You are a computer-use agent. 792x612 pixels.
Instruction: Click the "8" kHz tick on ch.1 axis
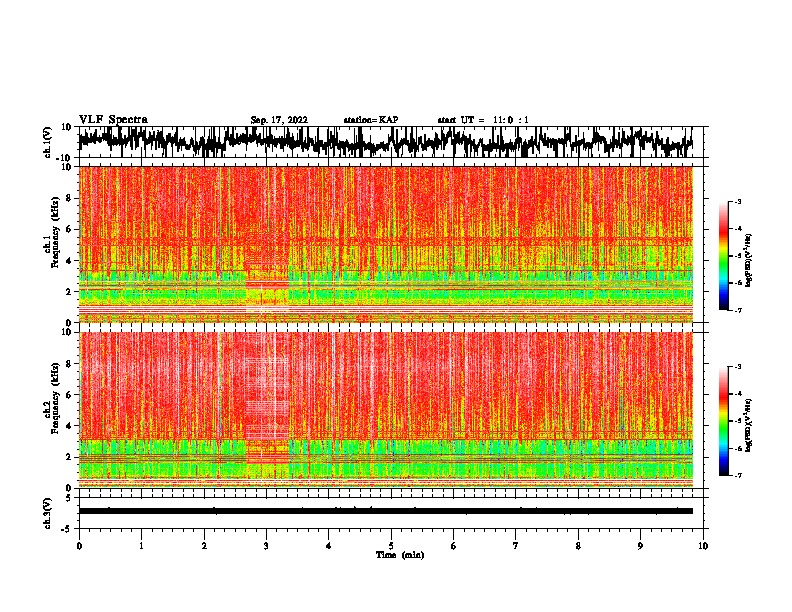click(69, 198)
